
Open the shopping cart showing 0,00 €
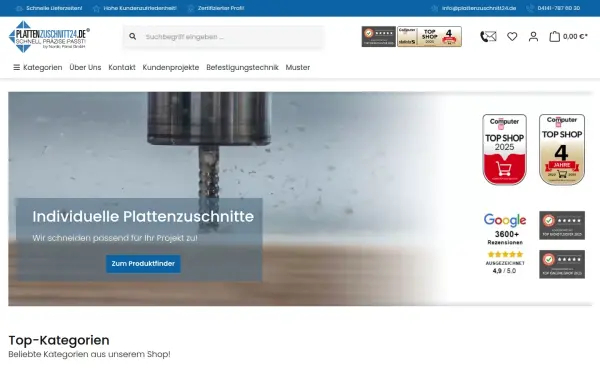coord(568,36)
